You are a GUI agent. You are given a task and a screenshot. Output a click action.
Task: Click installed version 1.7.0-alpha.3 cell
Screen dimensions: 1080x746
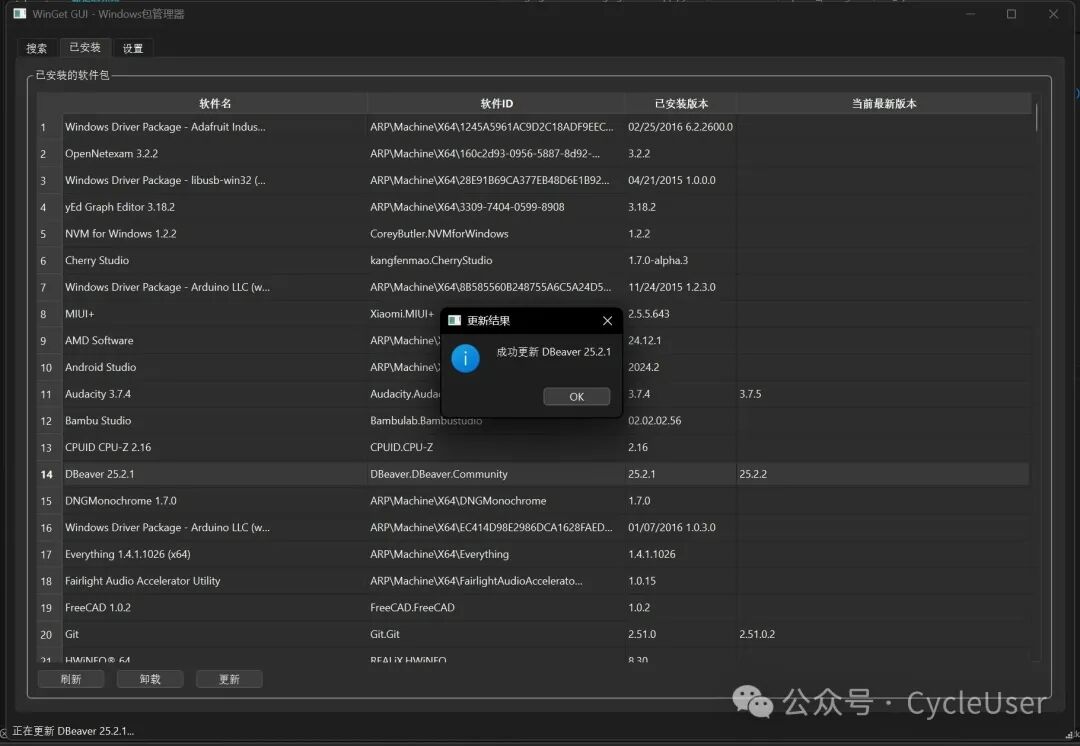tap(681, 260)
